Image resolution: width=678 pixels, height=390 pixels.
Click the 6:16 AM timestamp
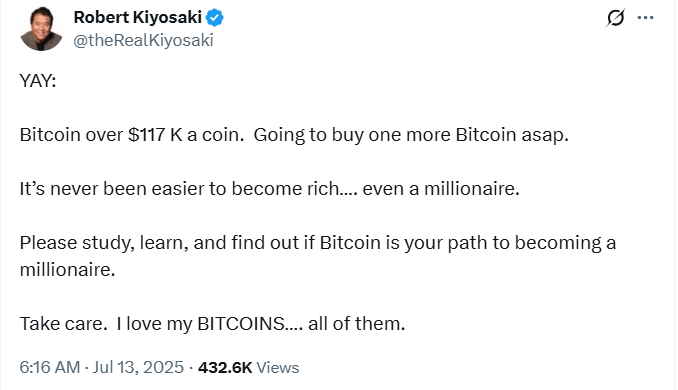coord(50,368)
